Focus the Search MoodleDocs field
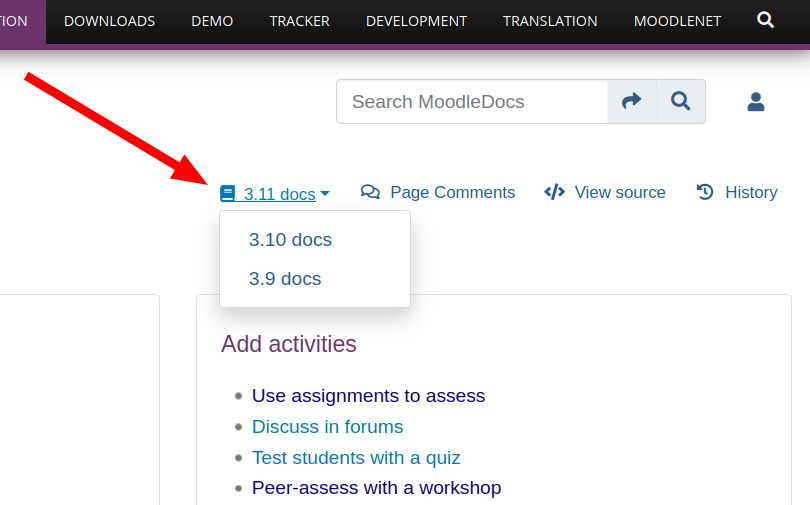 click(x=472, y=102)
